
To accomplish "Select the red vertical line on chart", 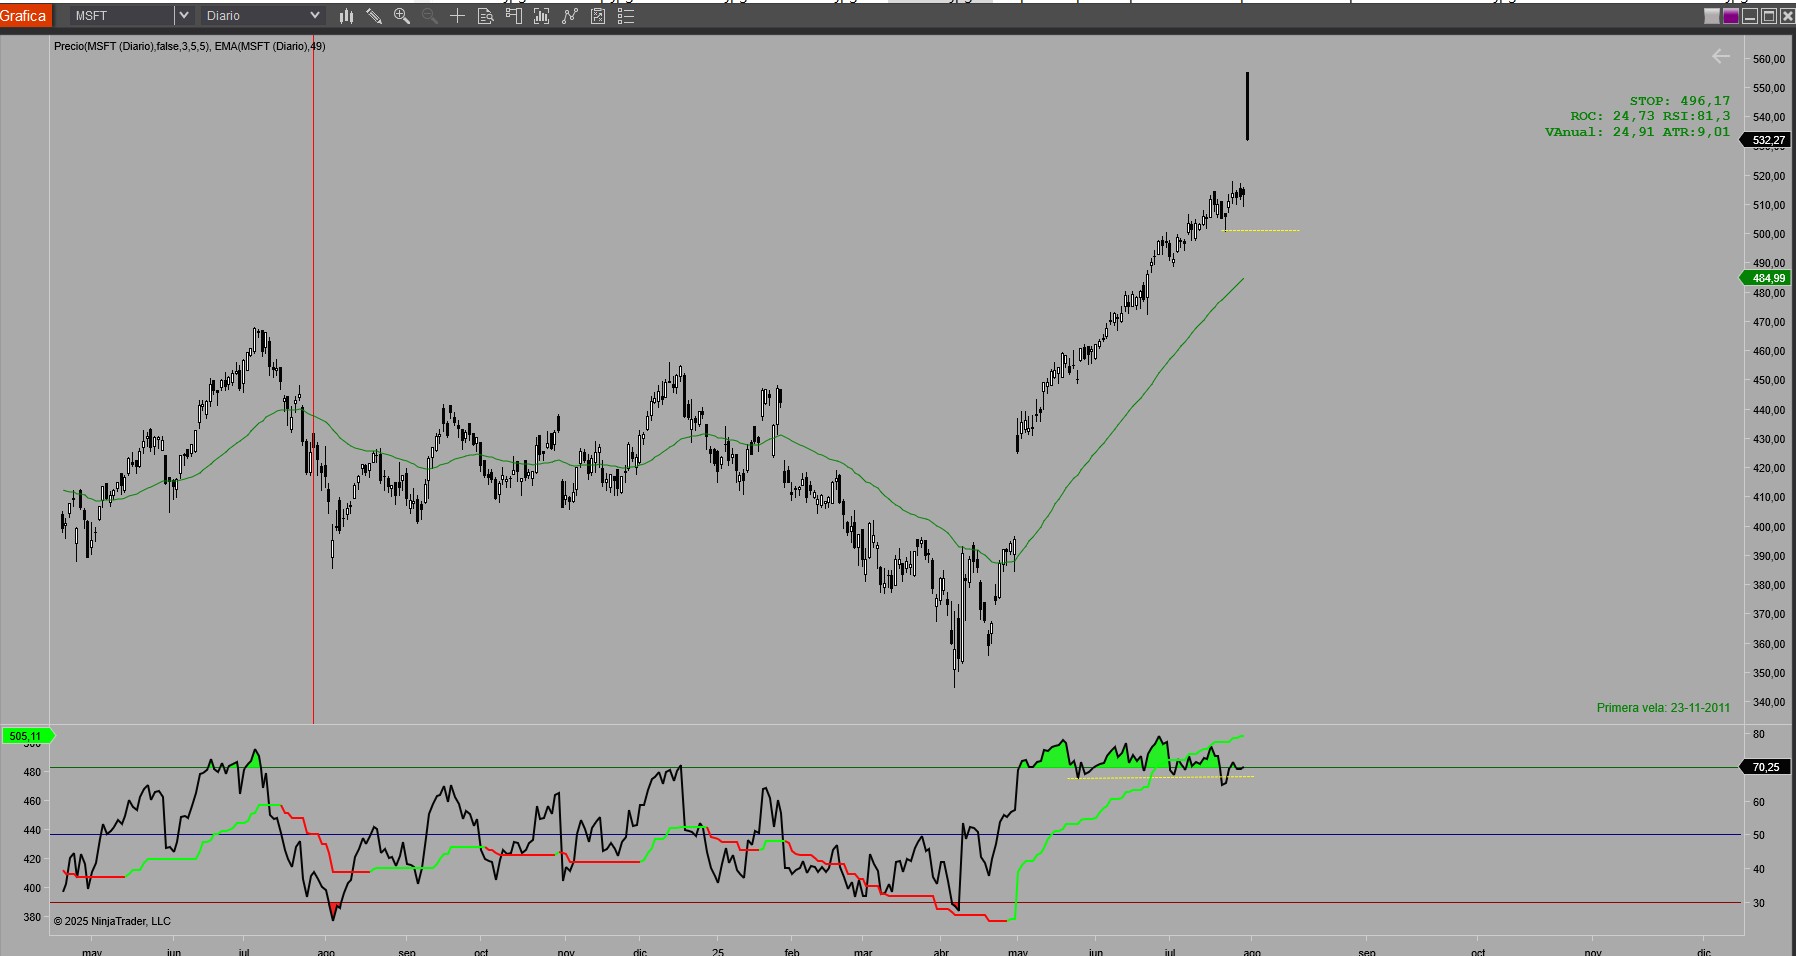I will pyautogui.click(x=313, y=380).
